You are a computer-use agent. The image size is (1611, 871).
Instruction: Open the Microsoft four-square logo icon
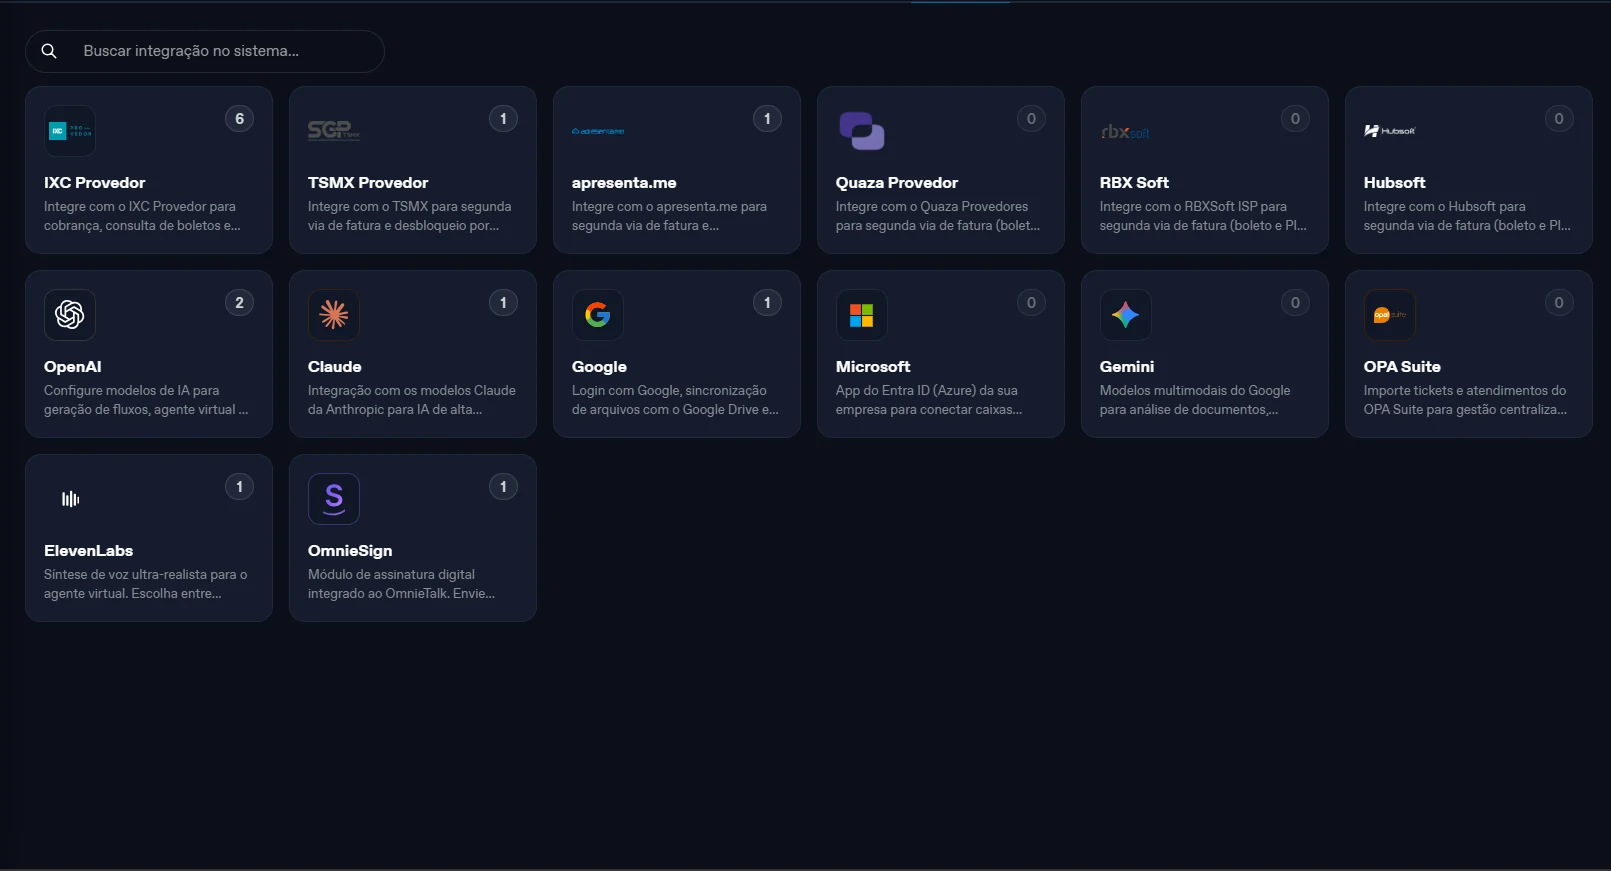click(x=862, y=315)
